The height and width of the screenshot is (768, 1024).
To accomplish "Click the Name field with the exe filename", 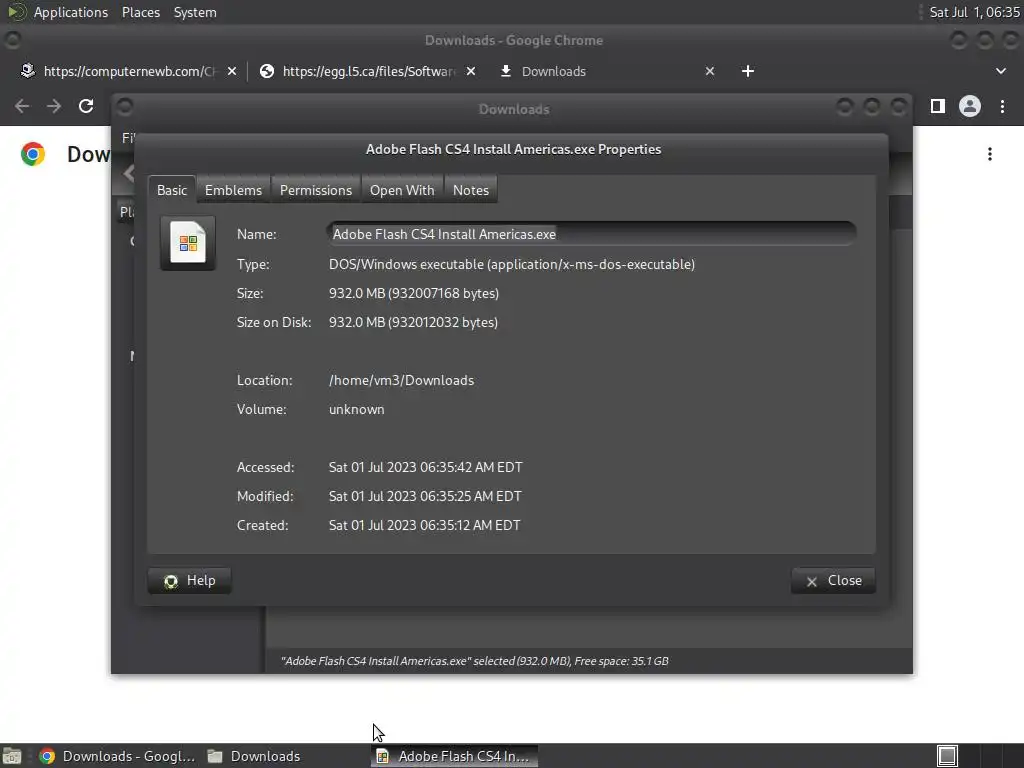I will [x=591, y=234].
